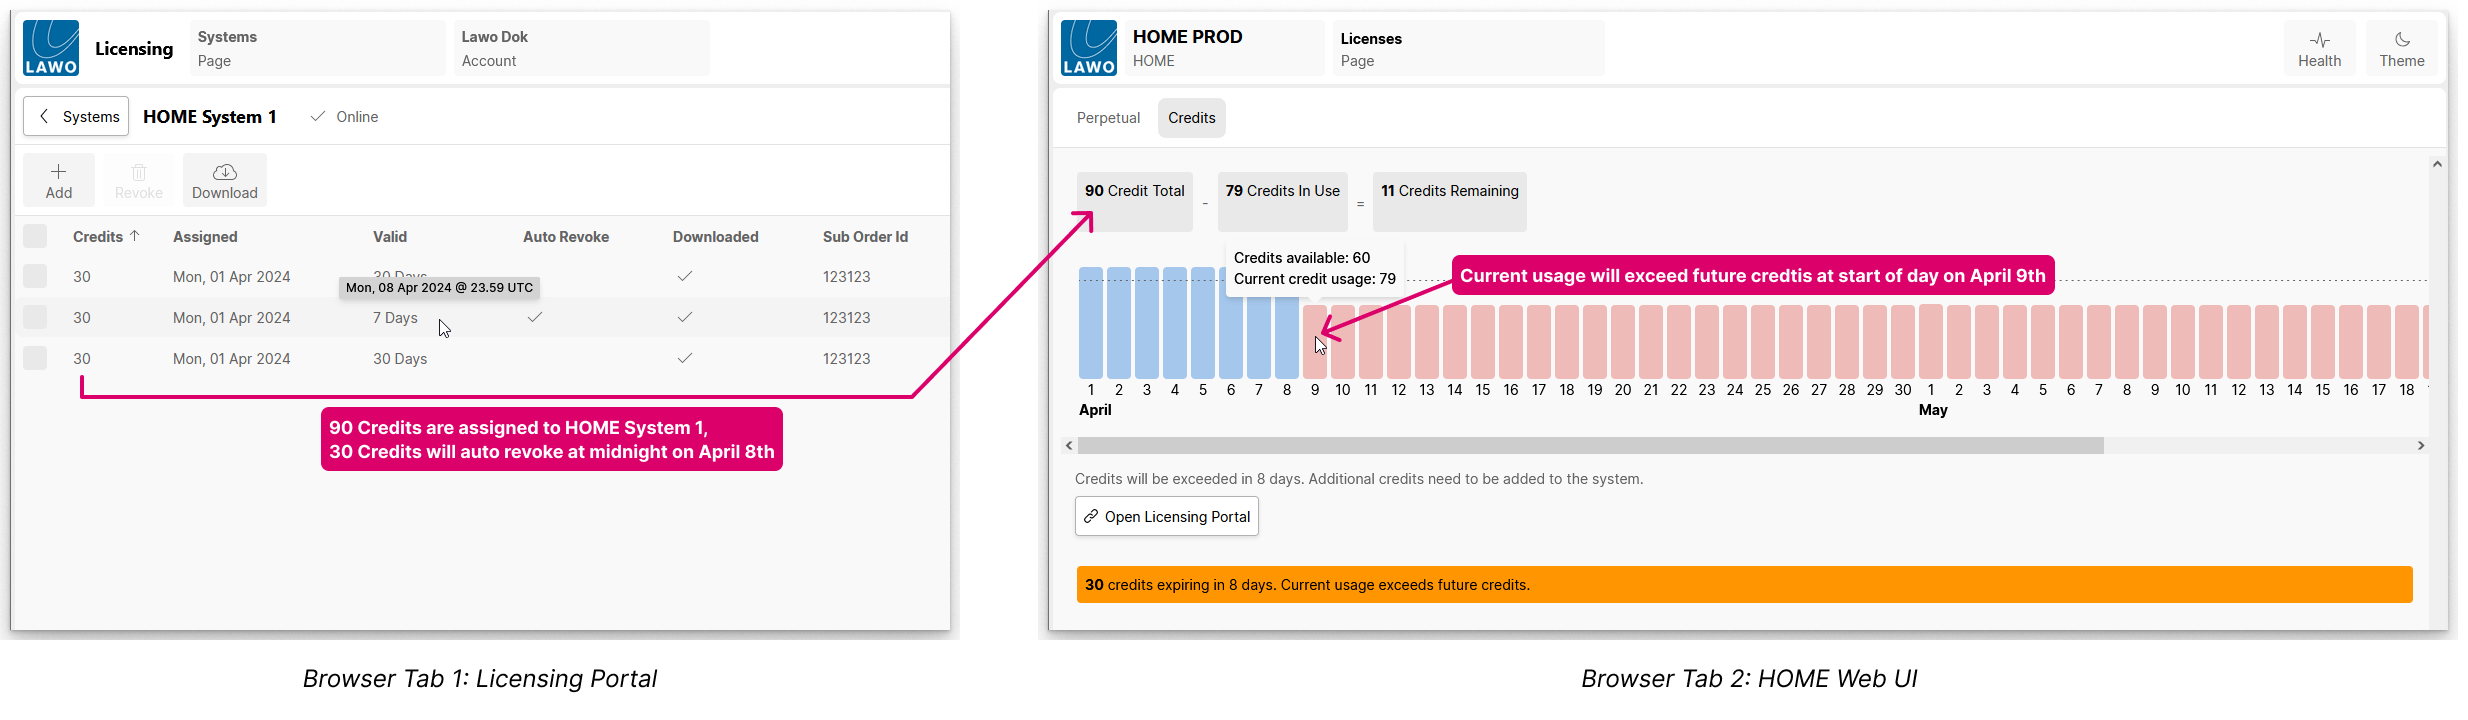Click the Revoke trash icon
2468x720 pixels.
click(139, 172)
